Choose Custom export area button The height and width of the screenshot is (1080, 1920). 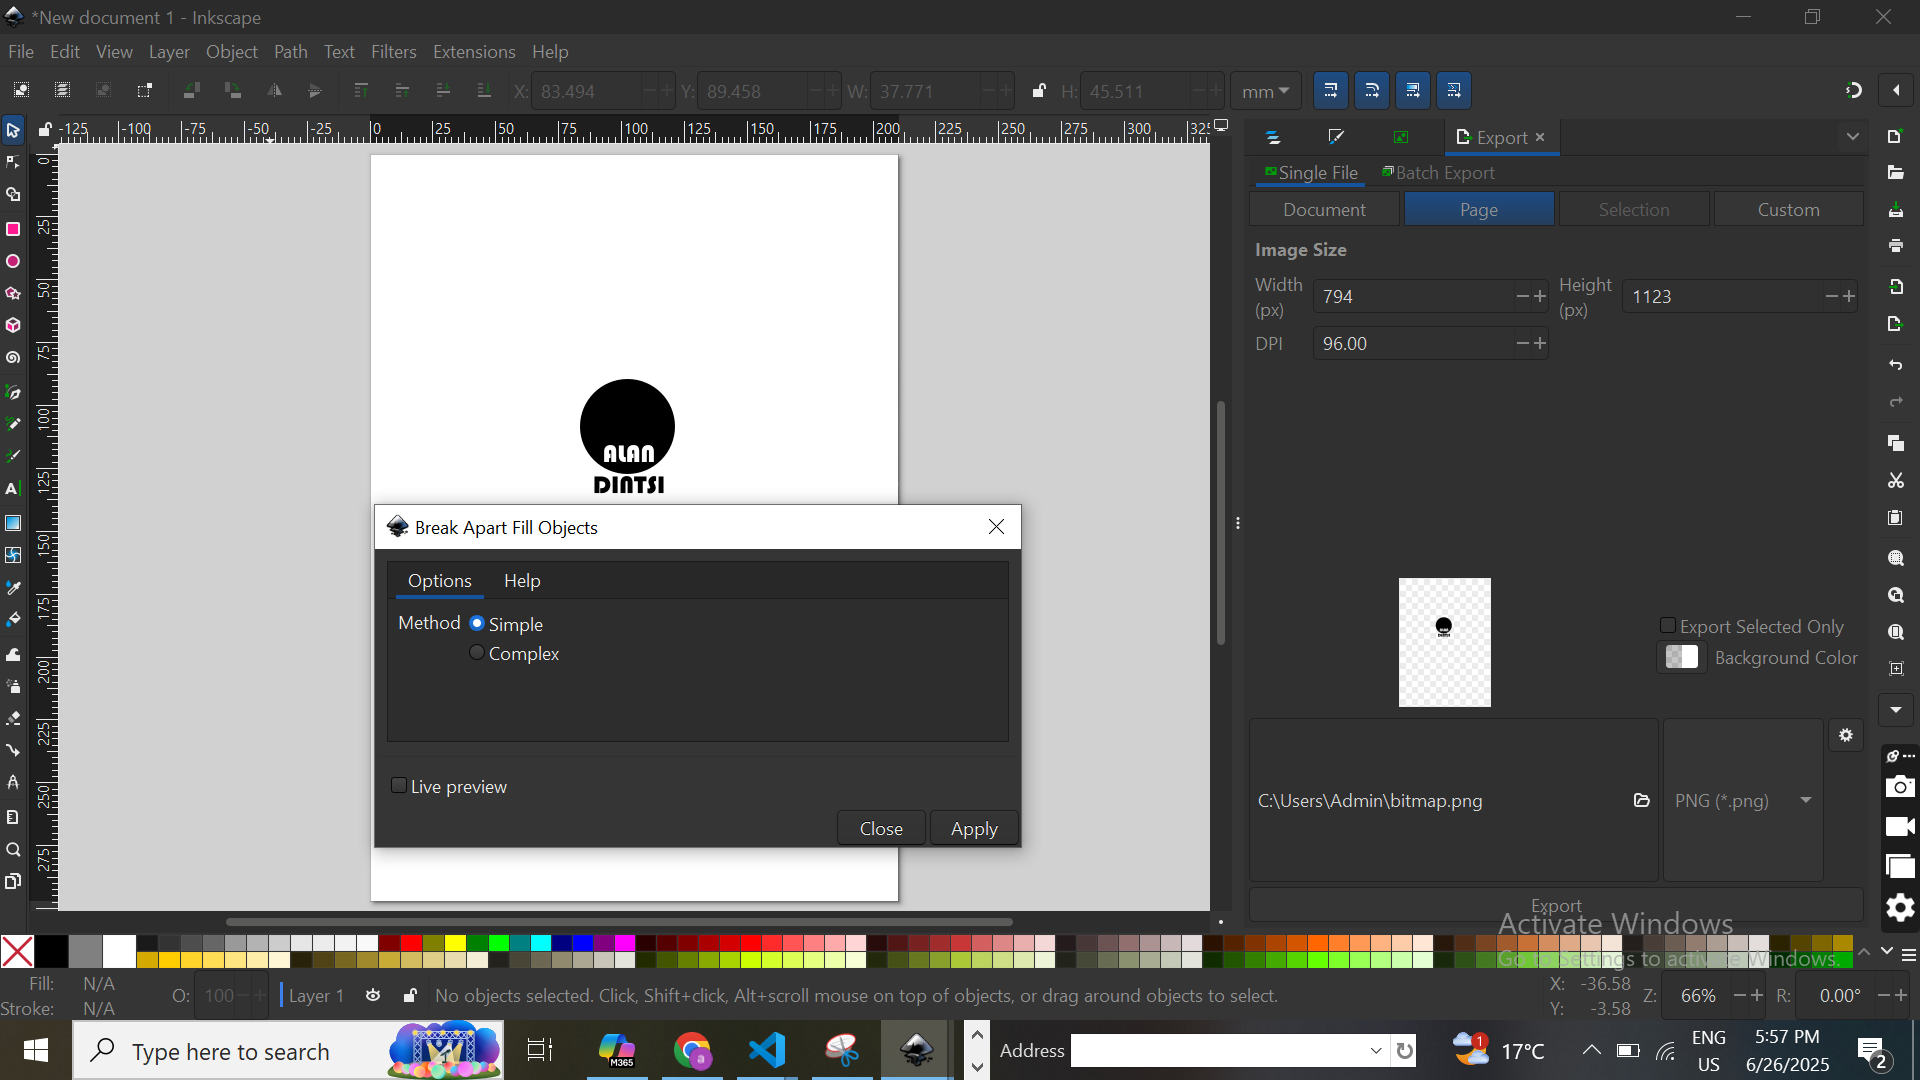click(x=1788, y=209)
